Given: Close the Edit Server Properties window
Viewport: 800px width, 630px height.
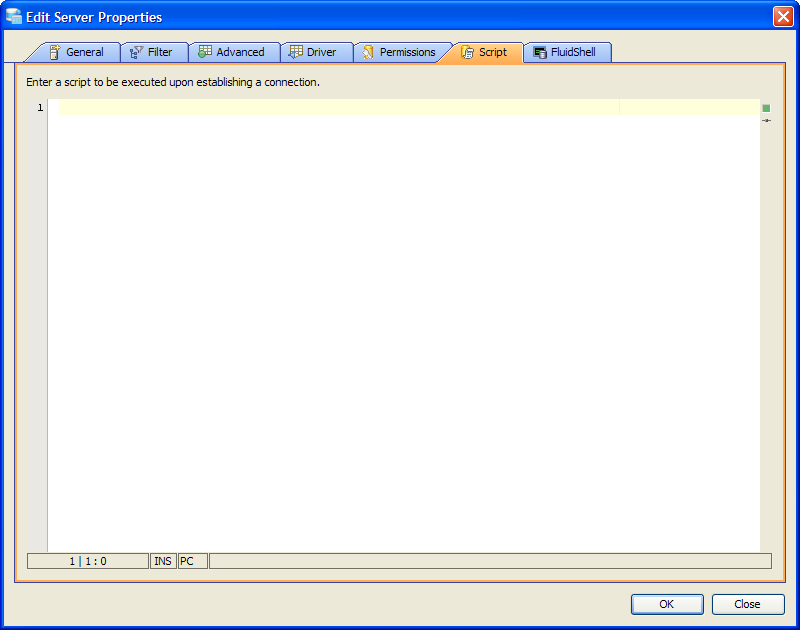Looking at the screenshot, I should click(x=783, y=17).
